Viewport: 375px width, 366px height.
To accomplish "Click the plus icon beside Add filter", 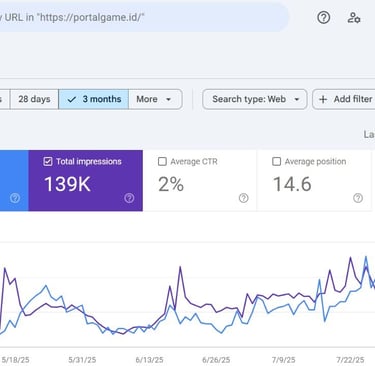I will [323, 99].
